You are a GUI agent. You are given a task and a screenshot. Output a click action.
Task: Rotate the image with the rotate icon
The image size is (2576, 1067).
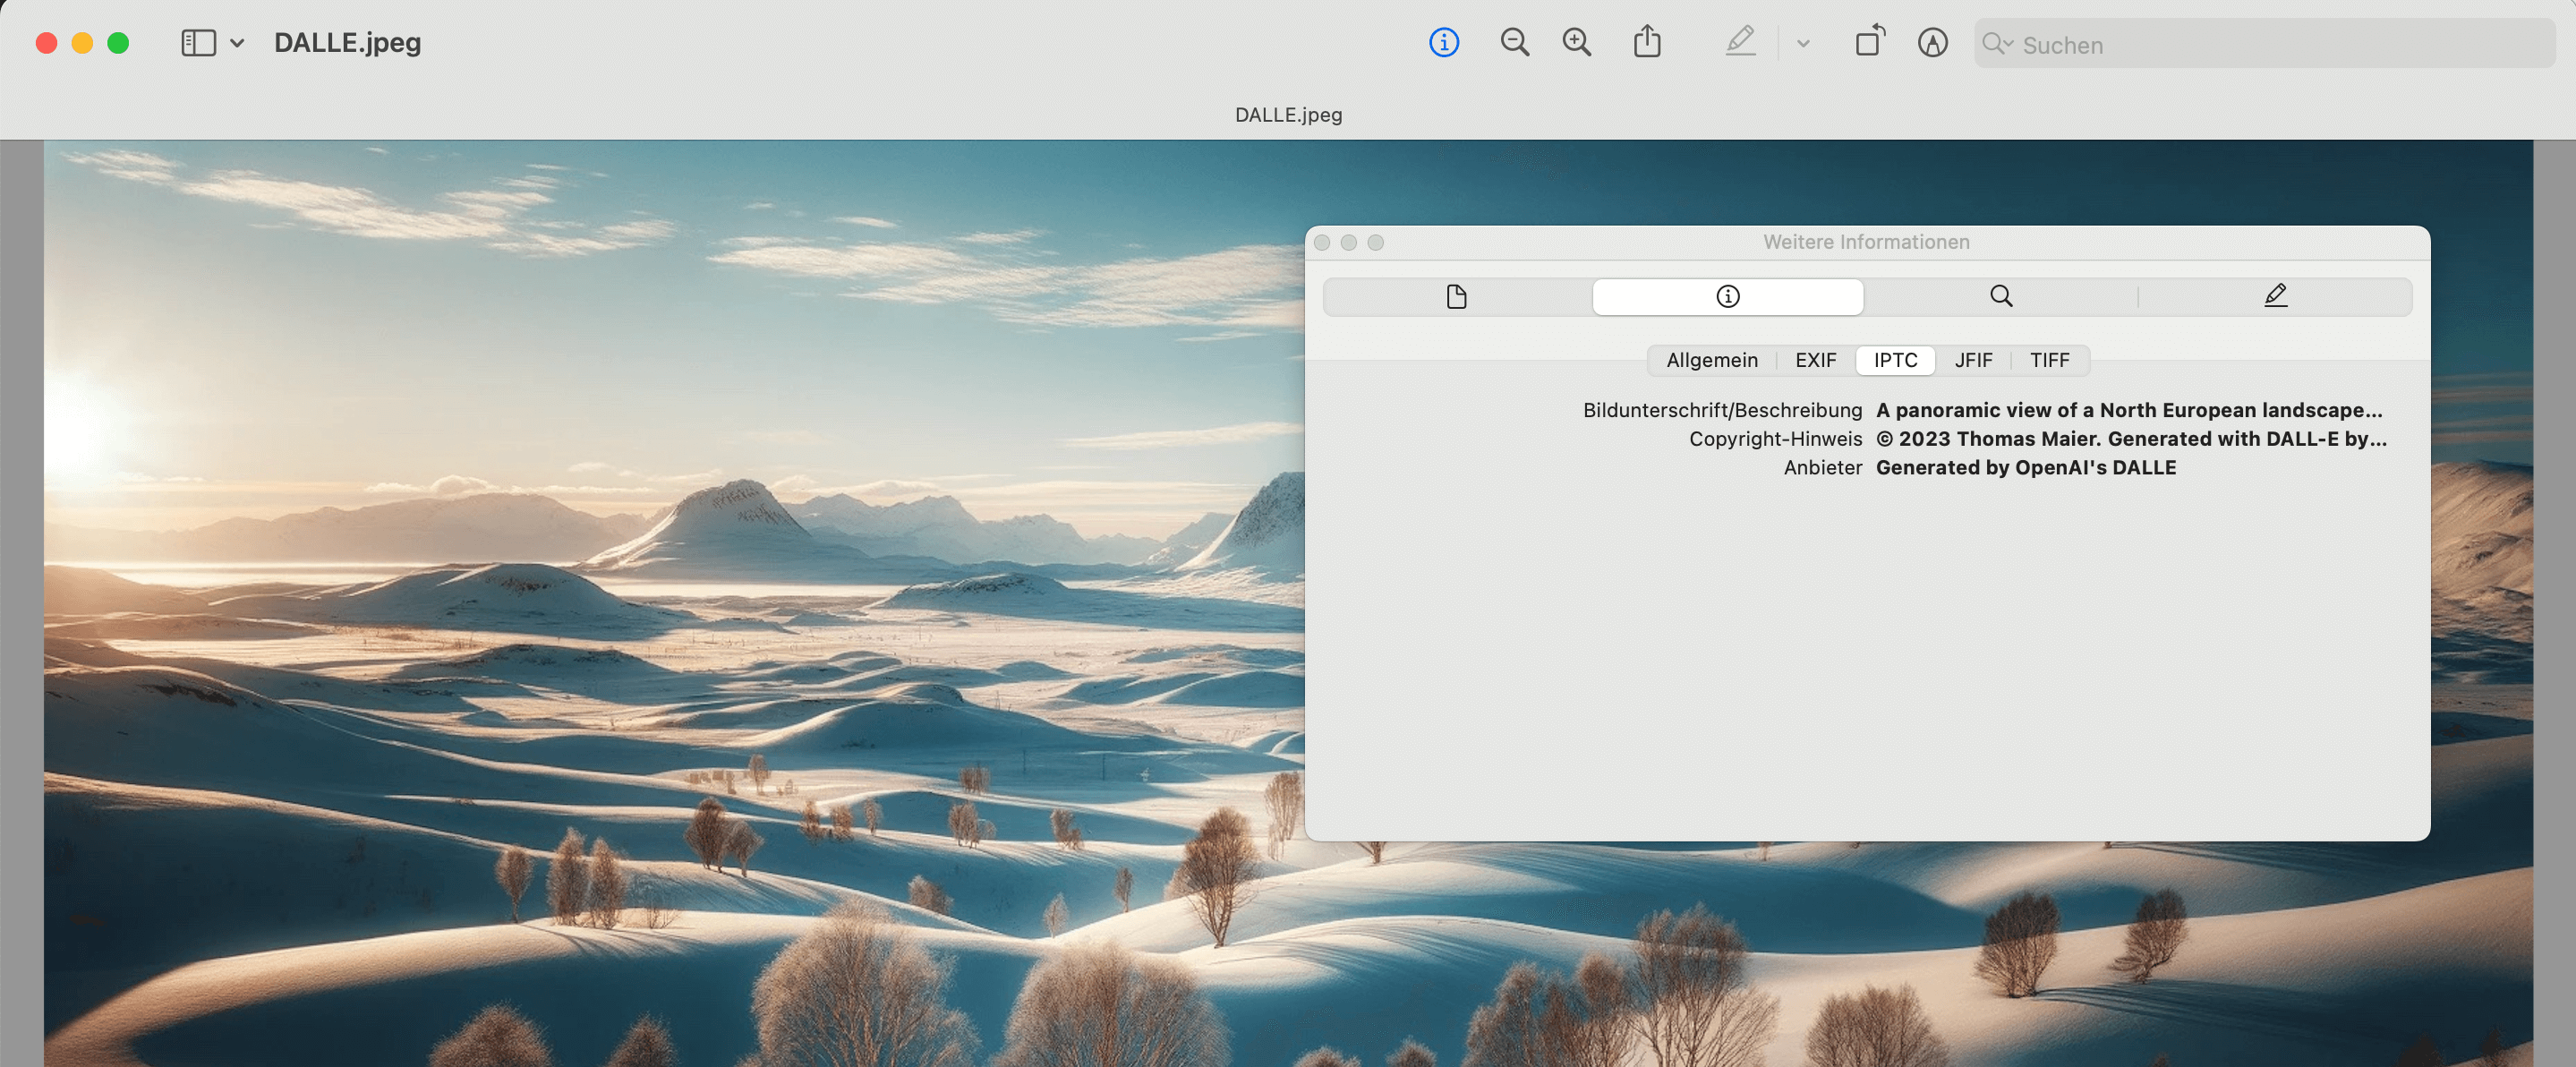pos(1868,42)
